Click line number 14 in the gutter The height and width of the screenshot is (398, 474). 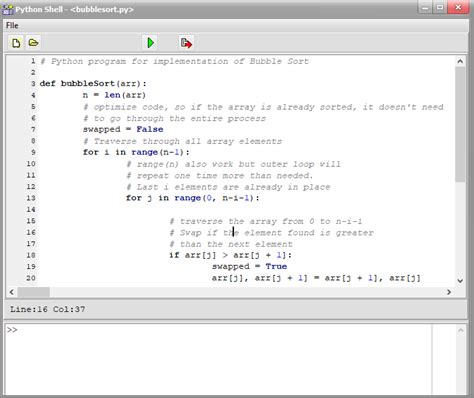pos(31,210)
